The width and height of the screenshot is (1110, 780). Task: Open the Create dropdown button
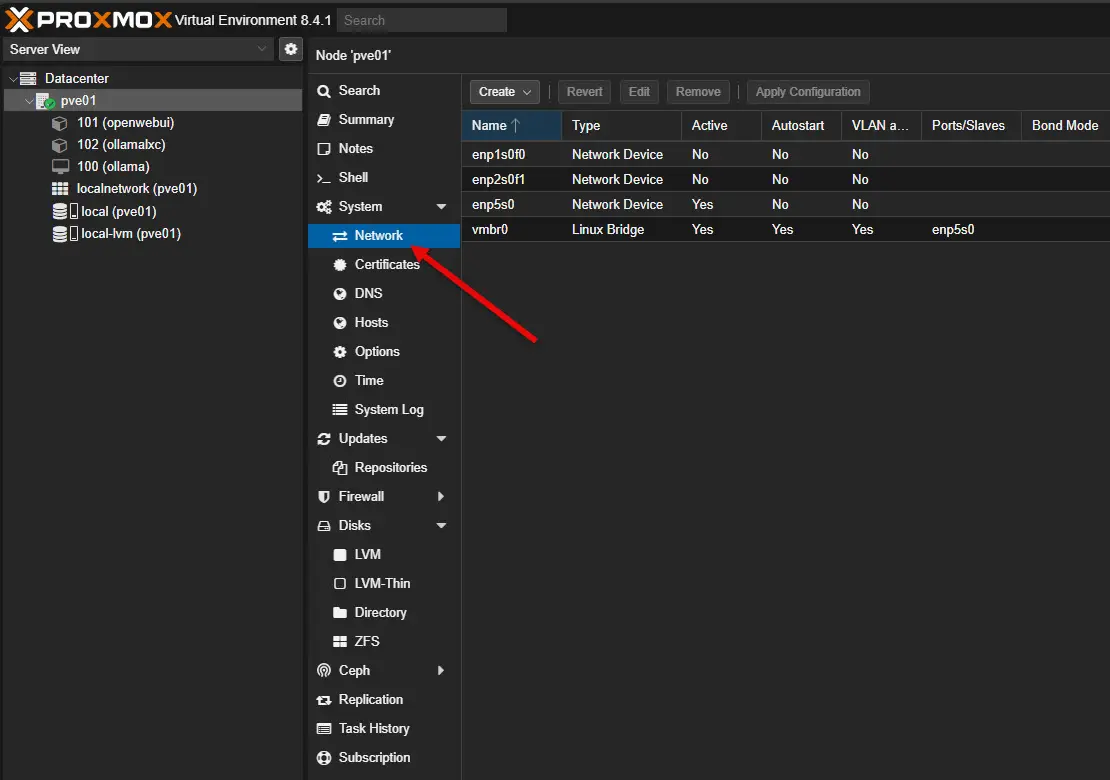click(505, 92)
